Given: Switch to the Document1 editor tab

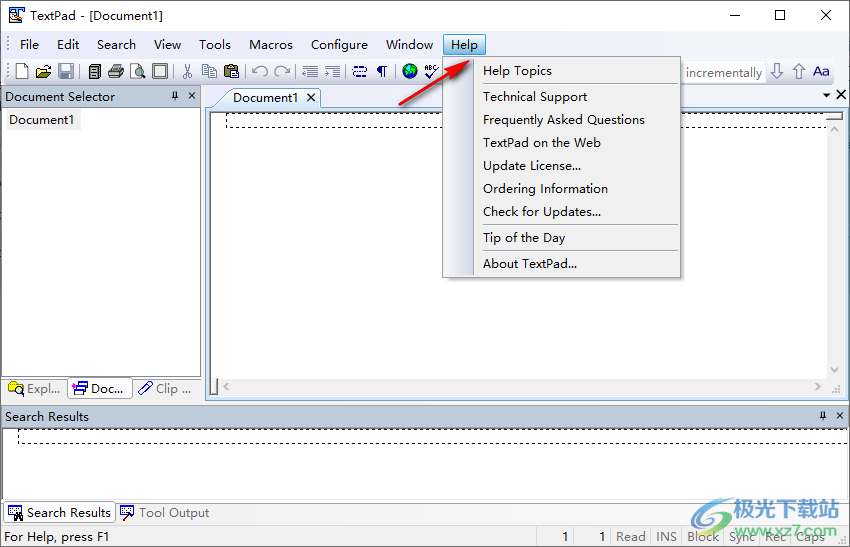Looking at the screenshot, I should click(x=266, y=98).
